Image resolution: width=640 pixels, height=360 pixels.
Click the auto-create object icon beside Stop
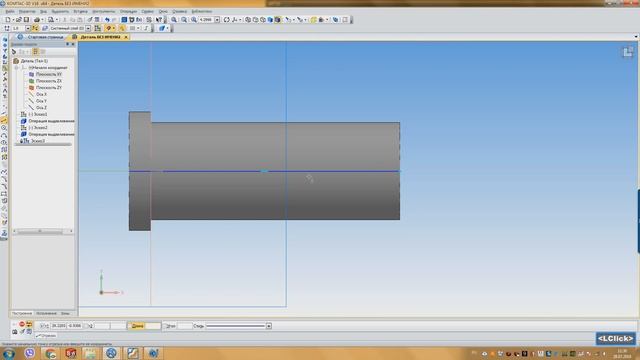pyautogui.click(x=29, y=324)
